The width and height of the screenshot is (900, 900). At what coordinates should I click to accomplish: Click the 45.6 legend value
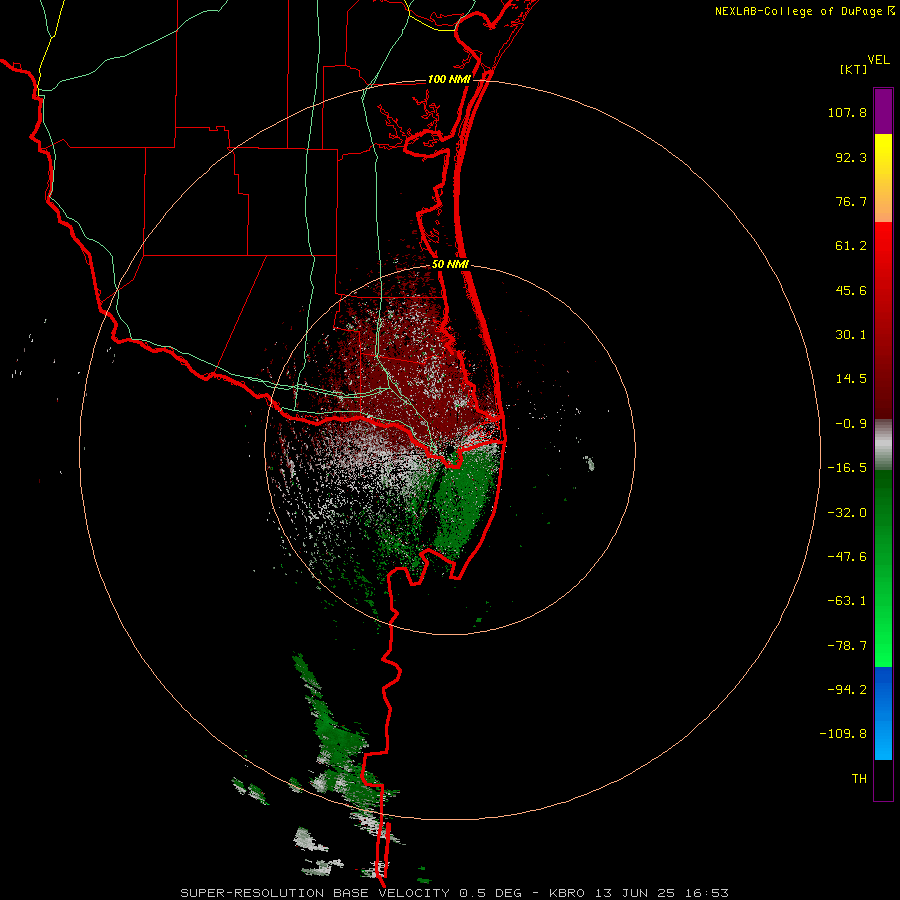[851, 290]
